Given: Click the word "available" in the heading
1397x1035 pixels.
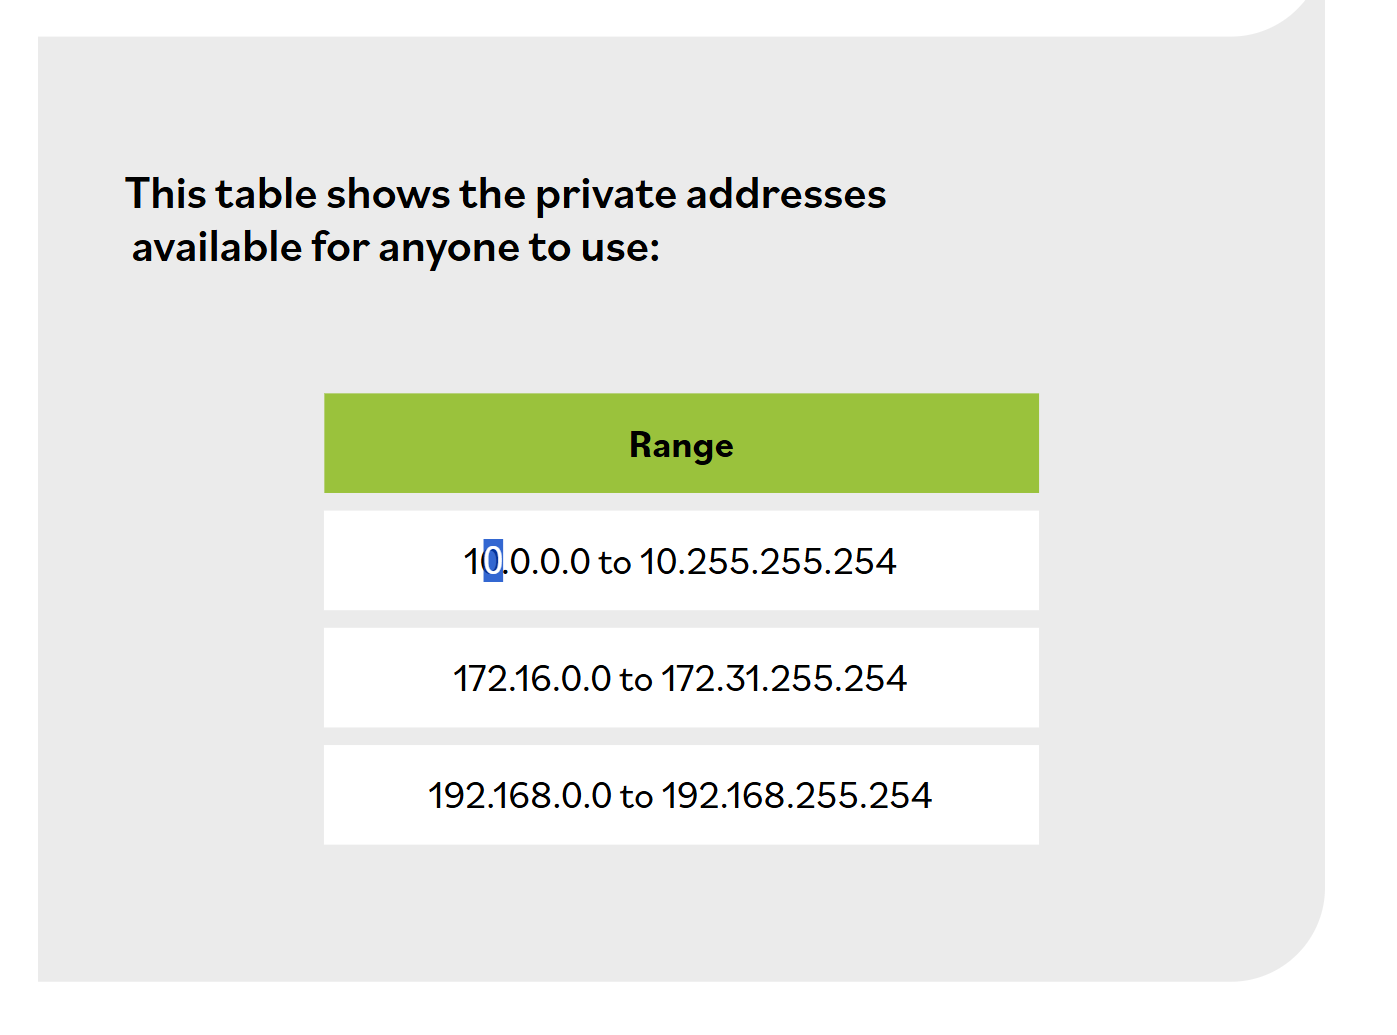Looking at the screenshot, I should [216, 248].
